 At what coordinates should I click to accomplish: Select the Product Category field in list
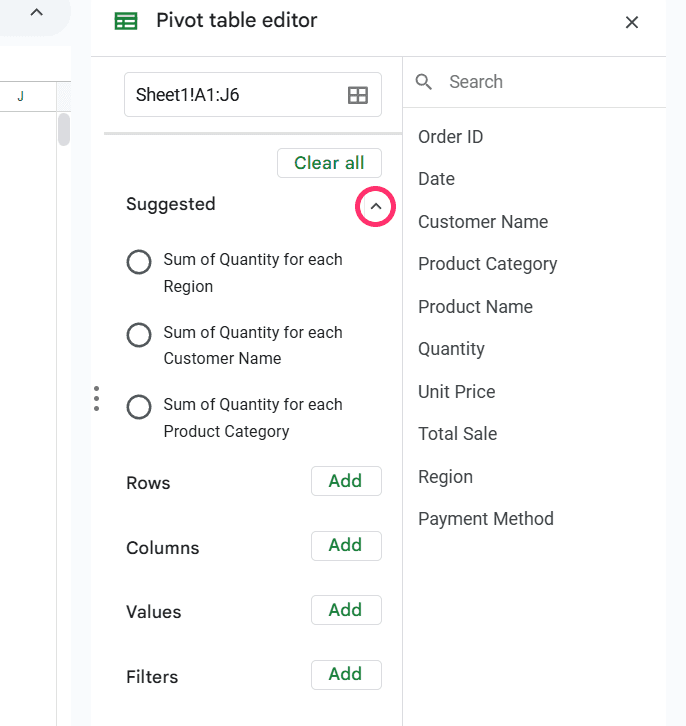pyautogui.click(x=487, y=264)
